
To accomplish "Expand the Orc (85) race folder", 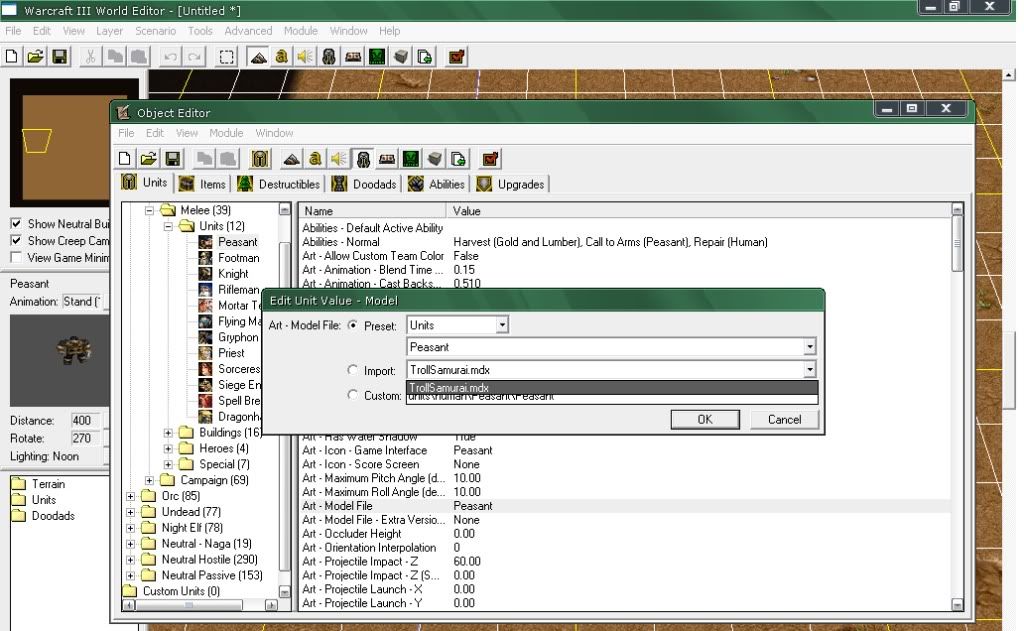I will (131, 496).
